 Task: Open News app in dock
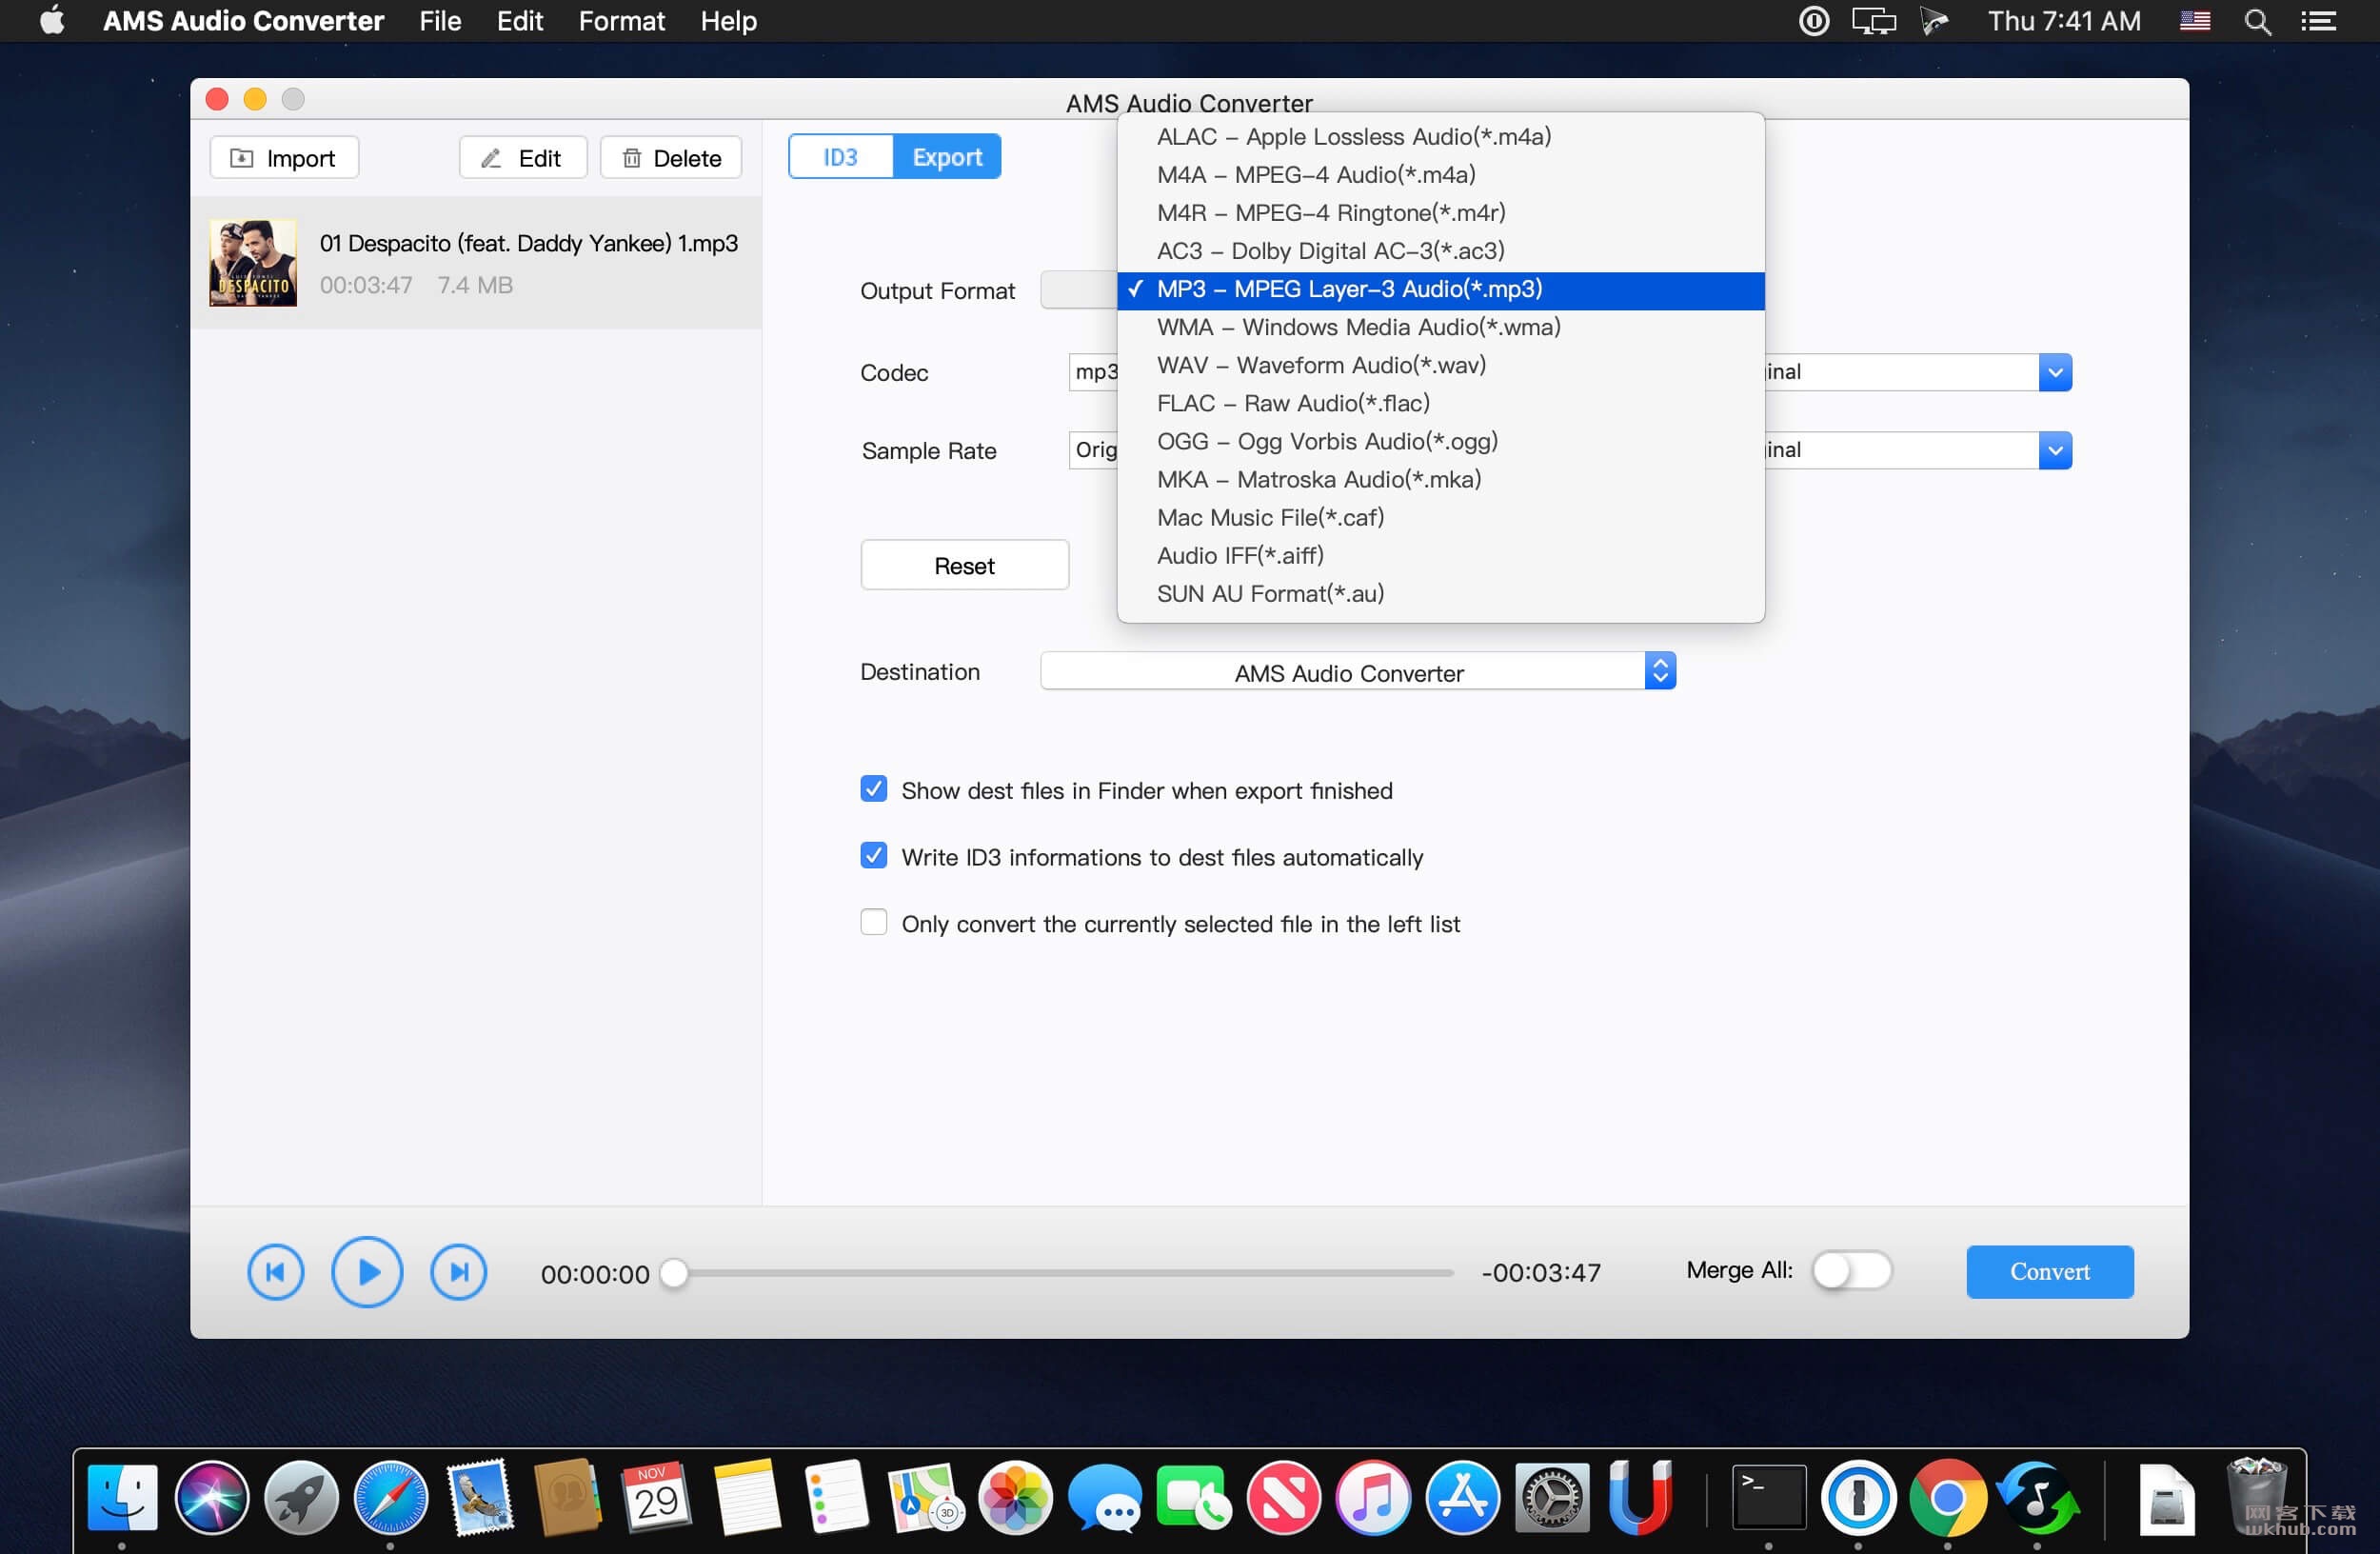point(1283,1498)
